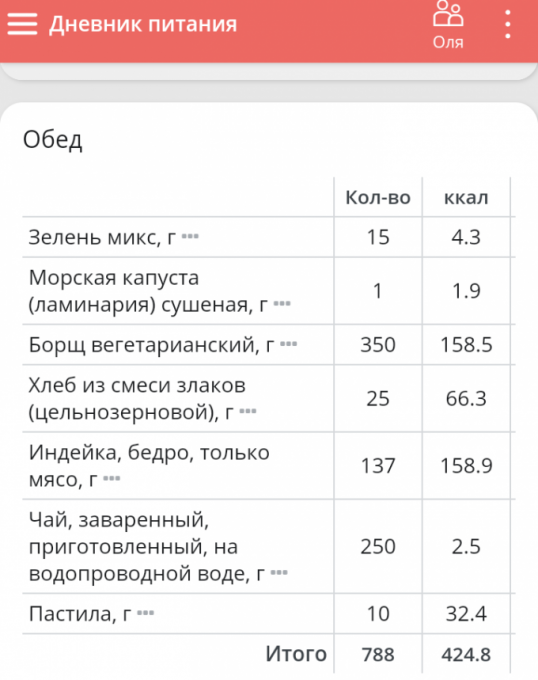
Task: Open options dots for Индейка, бедро
Action: point(111,479)
